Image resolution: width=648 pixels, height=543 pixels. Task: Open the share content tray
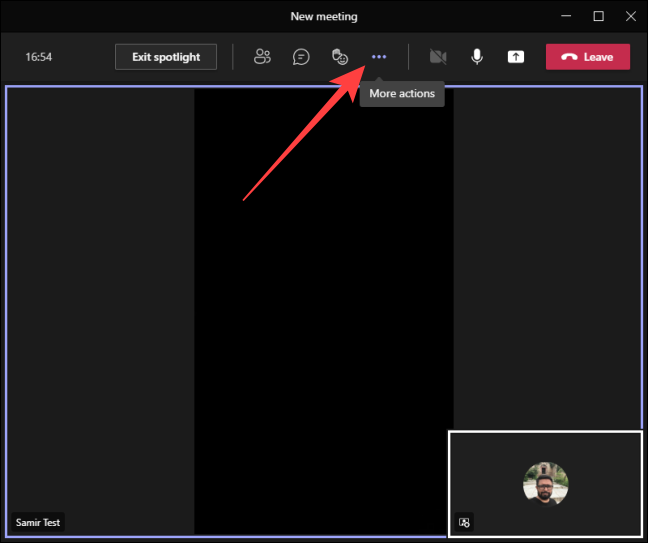point(516,57)
